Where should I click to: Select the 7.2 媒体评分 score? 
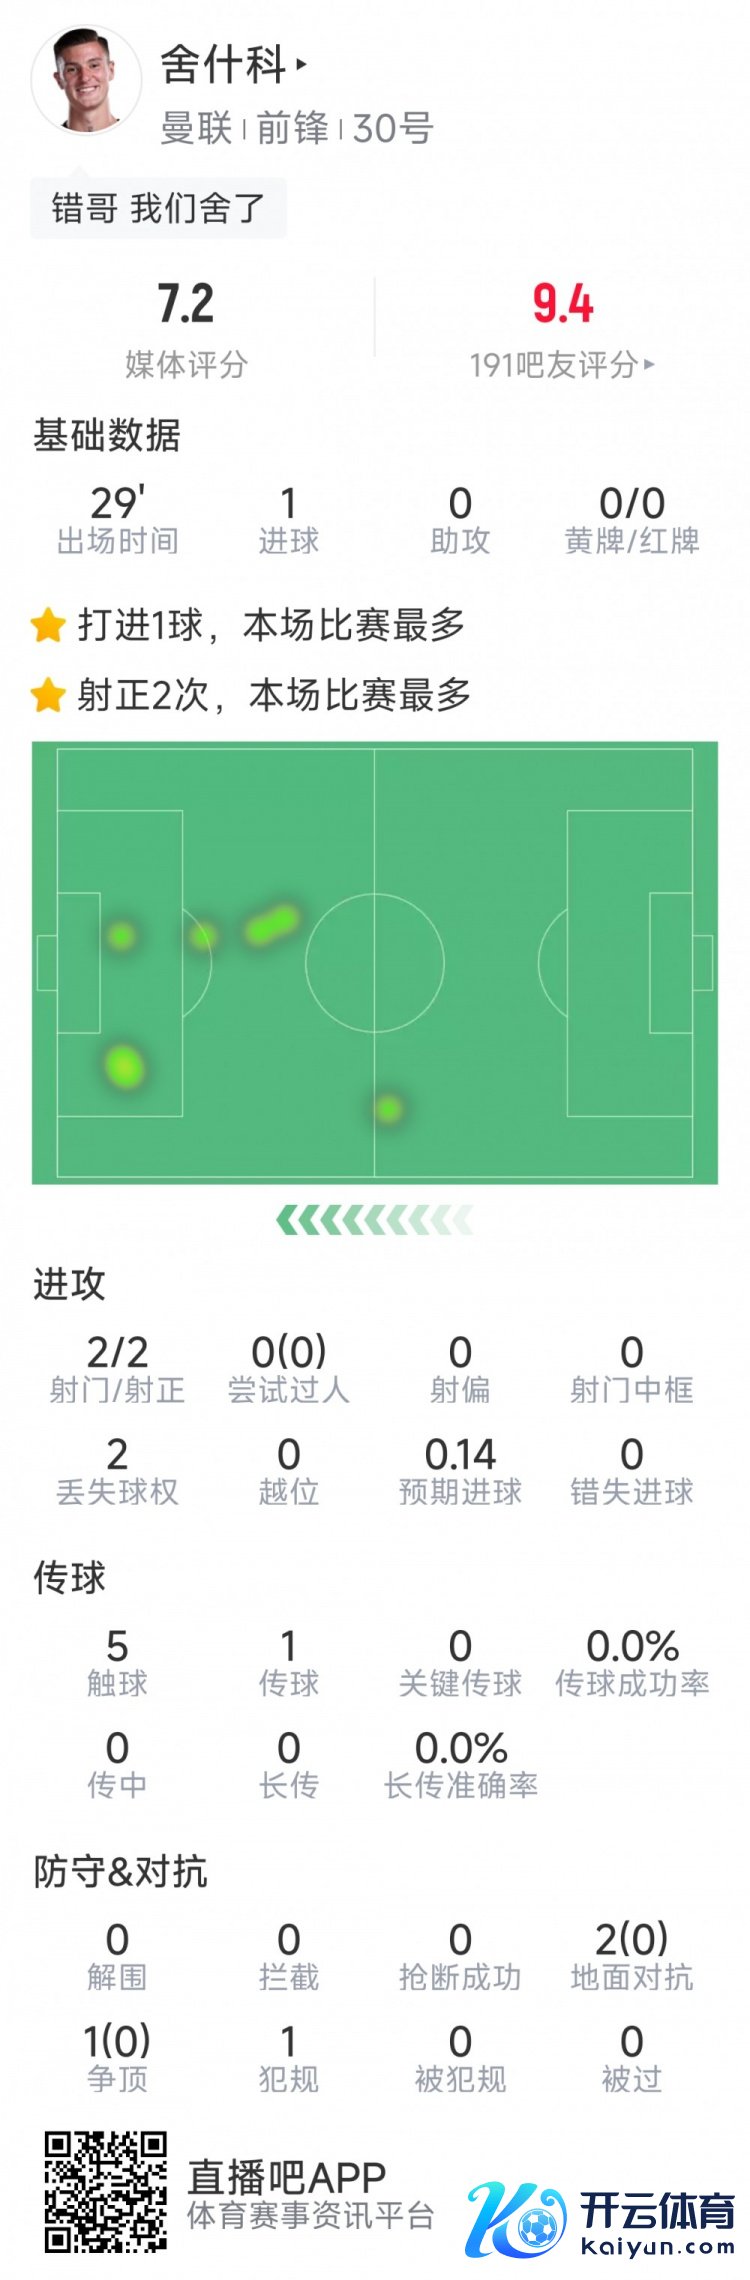(186, 304)
